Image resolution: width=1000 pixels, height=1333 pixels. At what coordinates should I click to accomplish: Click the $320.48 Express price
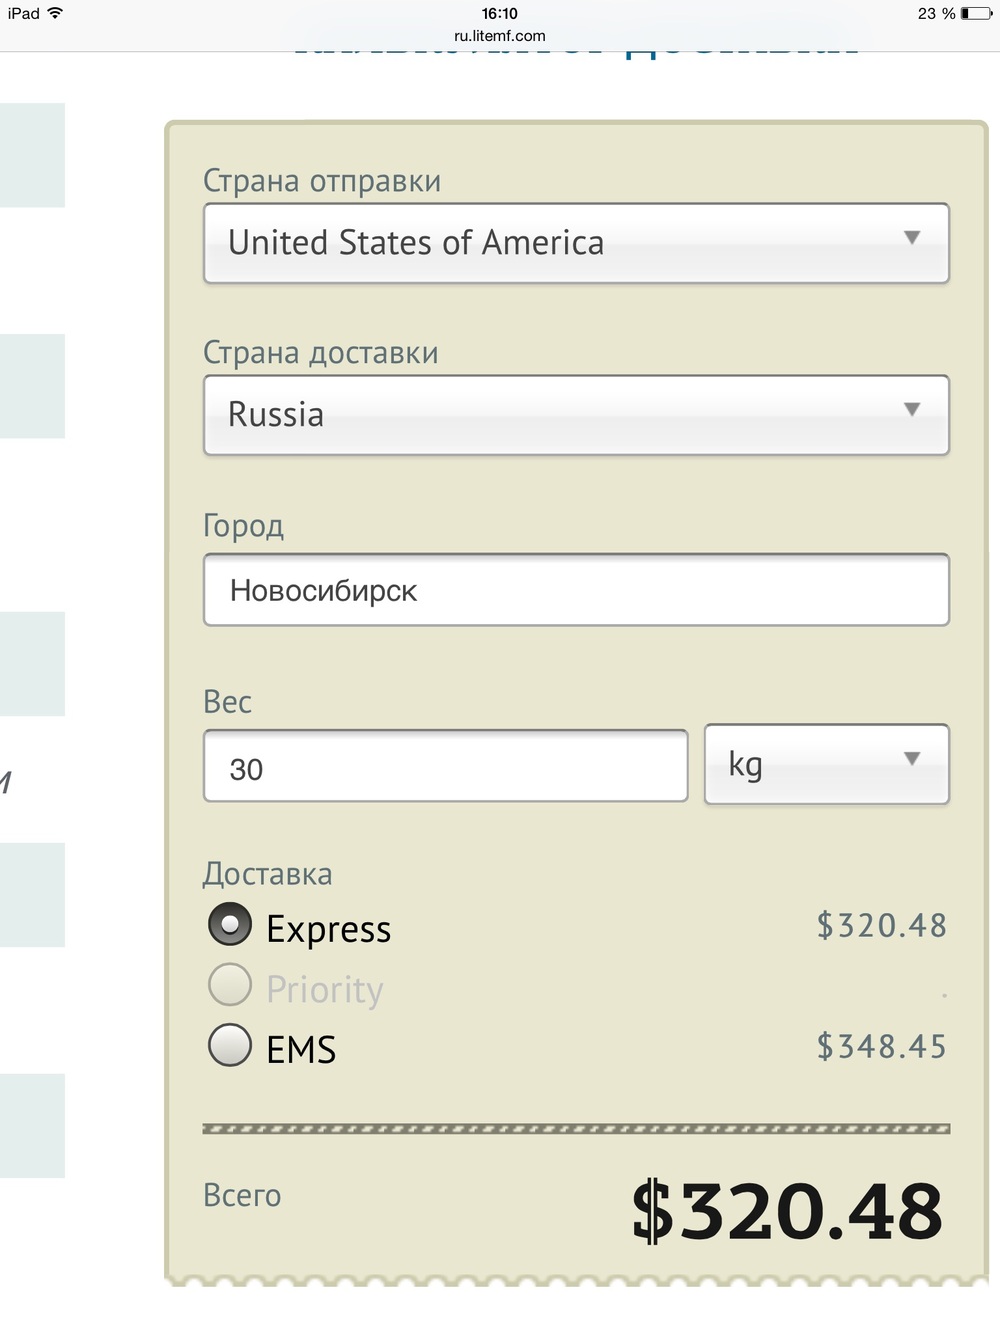coord(881,925)
